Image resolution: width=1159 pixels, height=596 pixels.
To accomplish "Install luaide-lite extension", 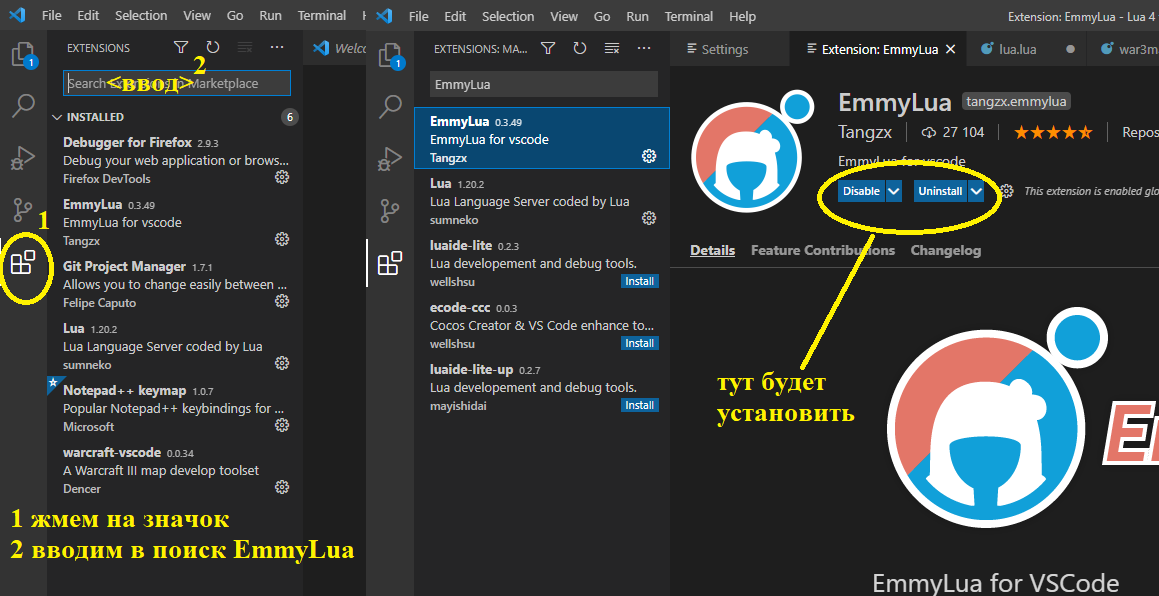I will 639,281.
